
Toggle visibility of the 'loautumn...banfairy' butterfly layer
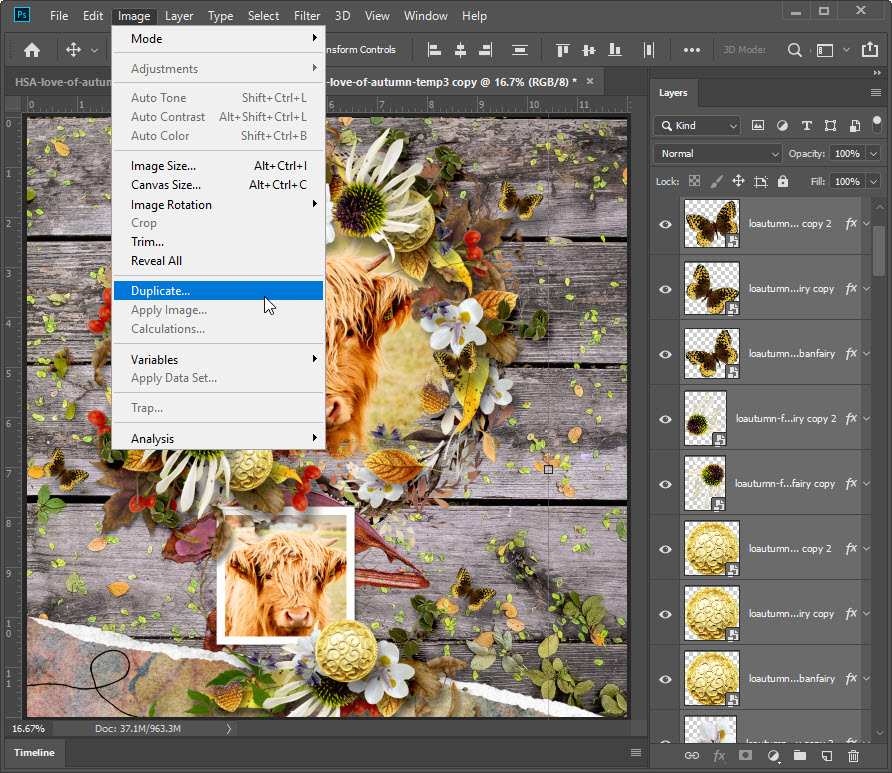tap(665, 354)
